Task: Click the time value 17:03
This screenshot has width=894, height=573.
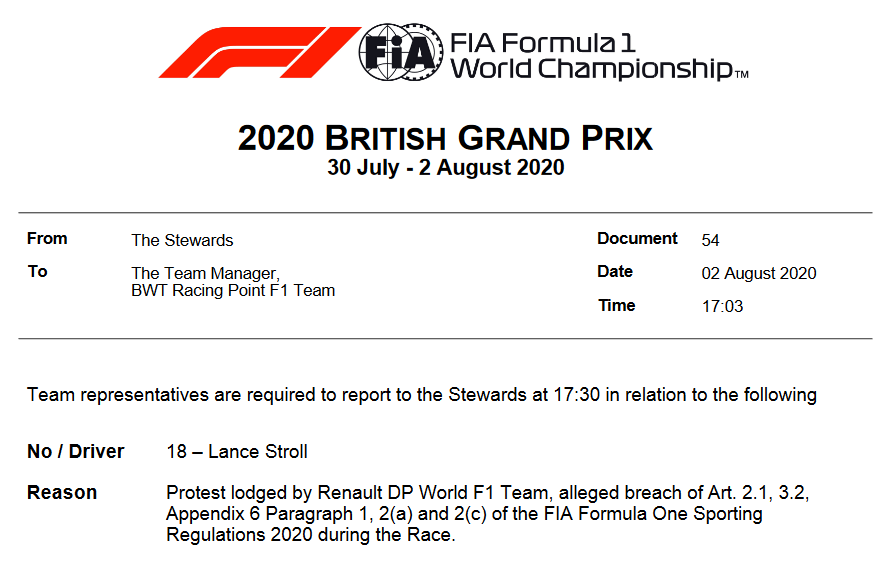Action: [x=723, y=307]
